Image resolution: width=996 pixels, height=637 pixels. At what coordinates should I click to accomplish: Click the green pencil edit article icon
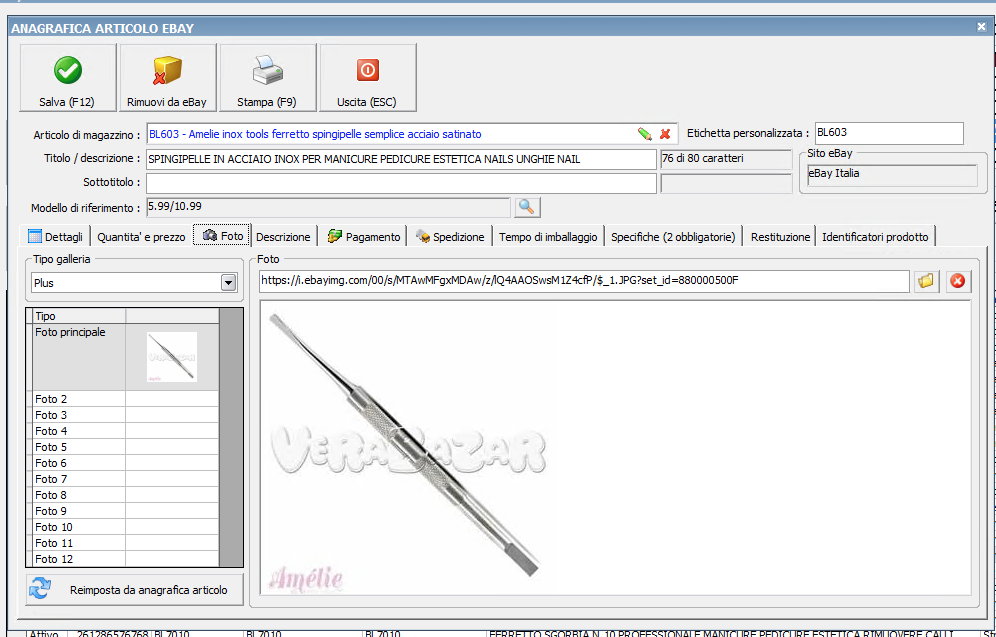click(645, 134)
